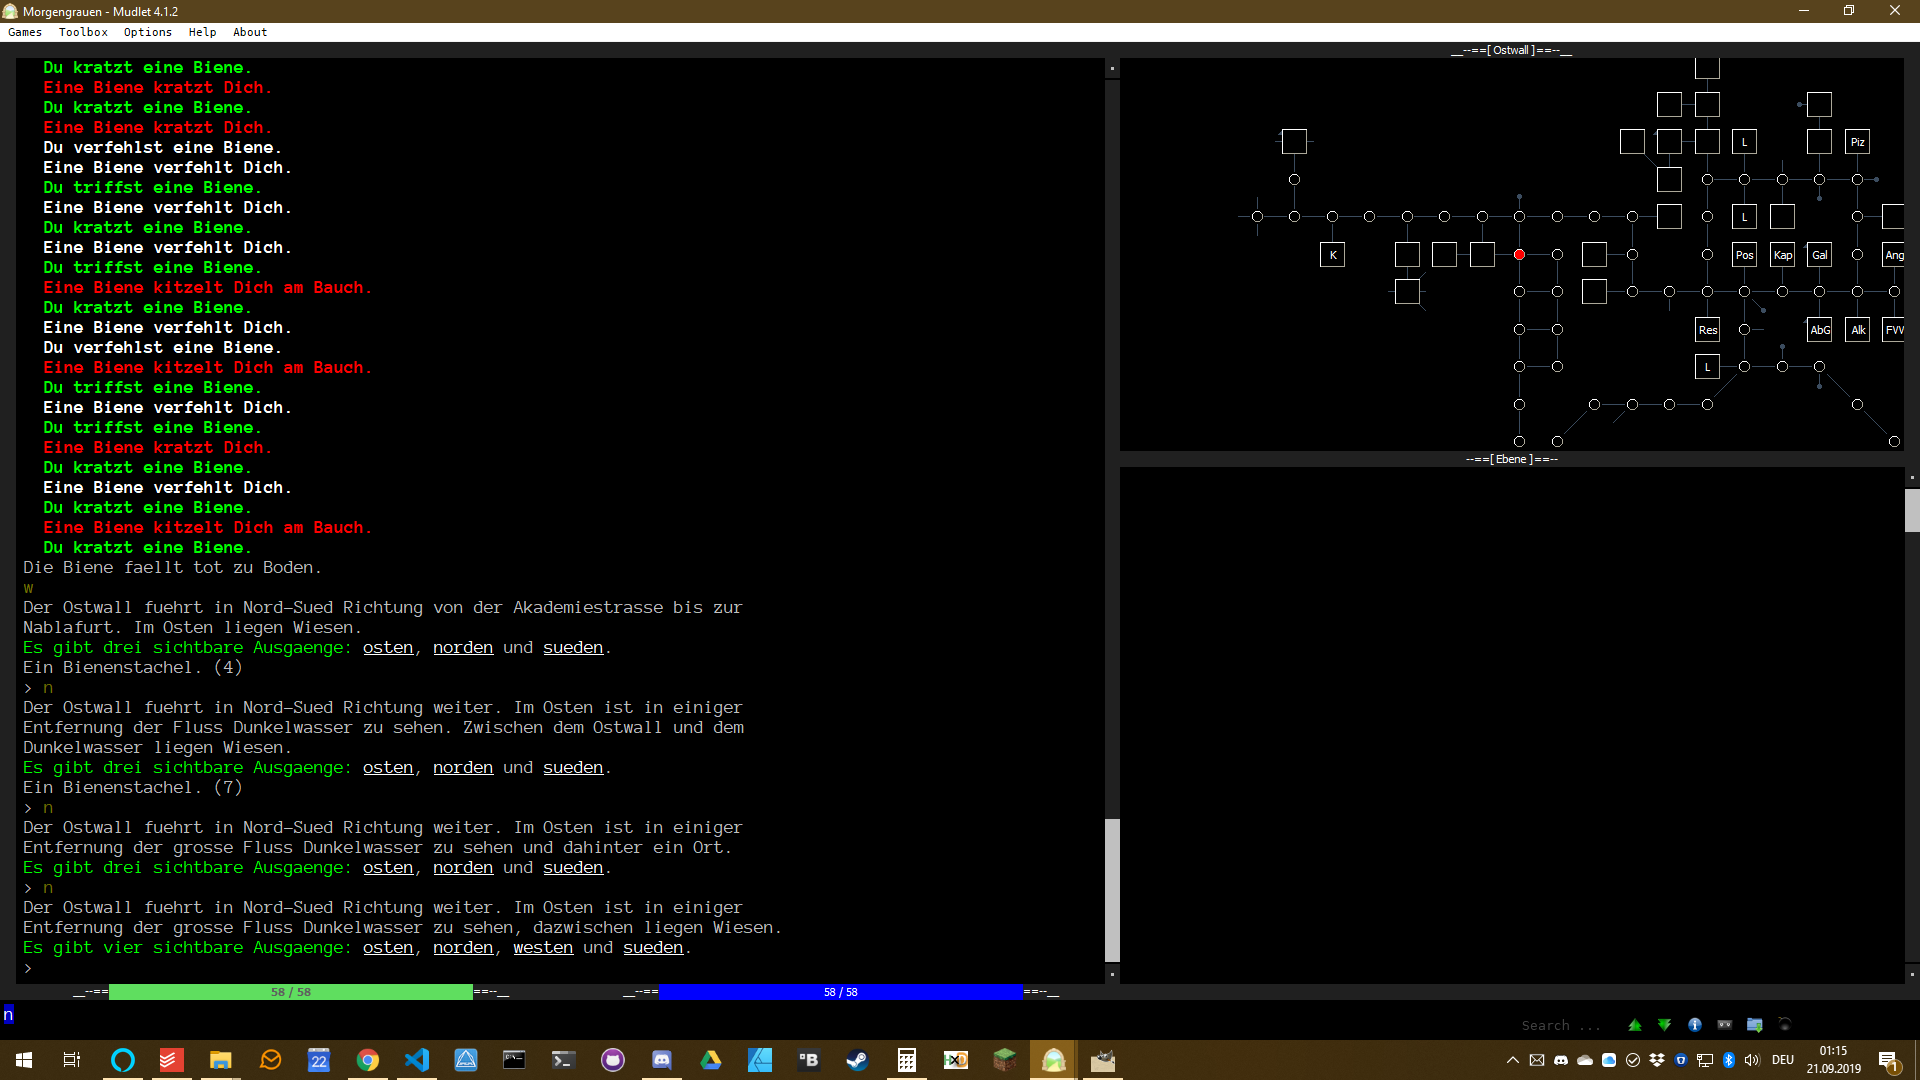1920x1080 pixels.
Task: Click the K room on the map
Action: click(1332, 255)
